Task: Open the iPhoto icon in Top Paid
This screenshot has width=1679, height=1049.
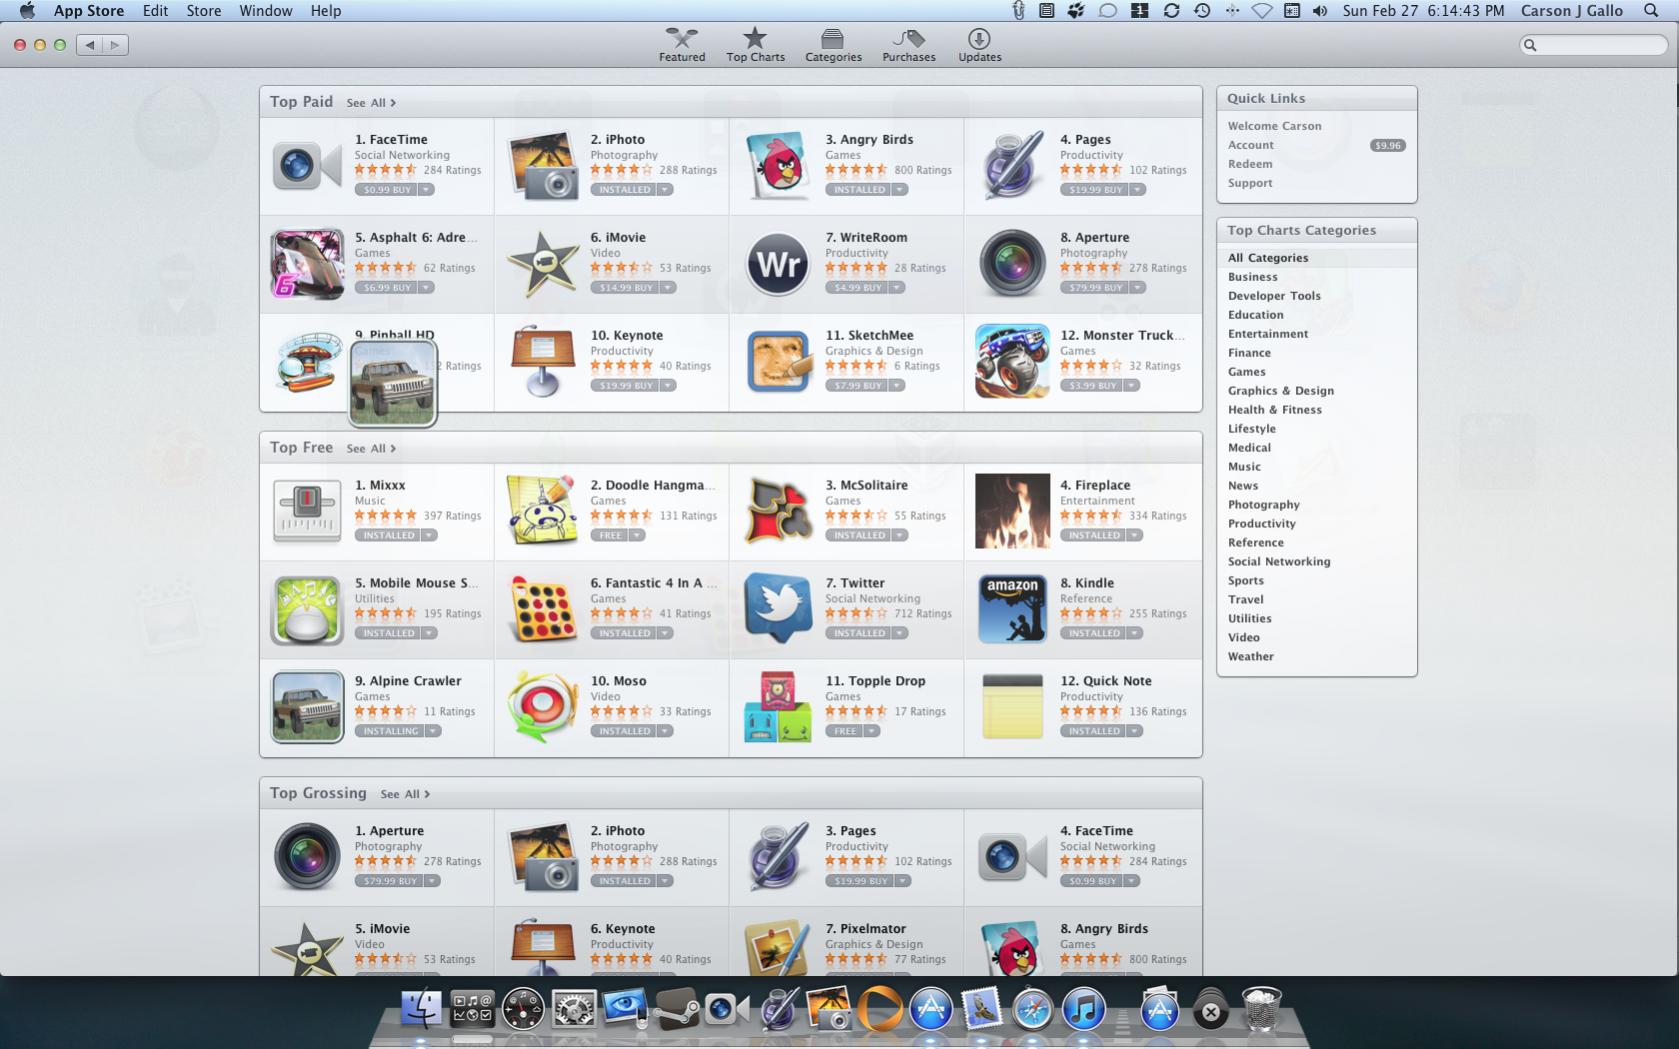Action: (x=543, y=166)
